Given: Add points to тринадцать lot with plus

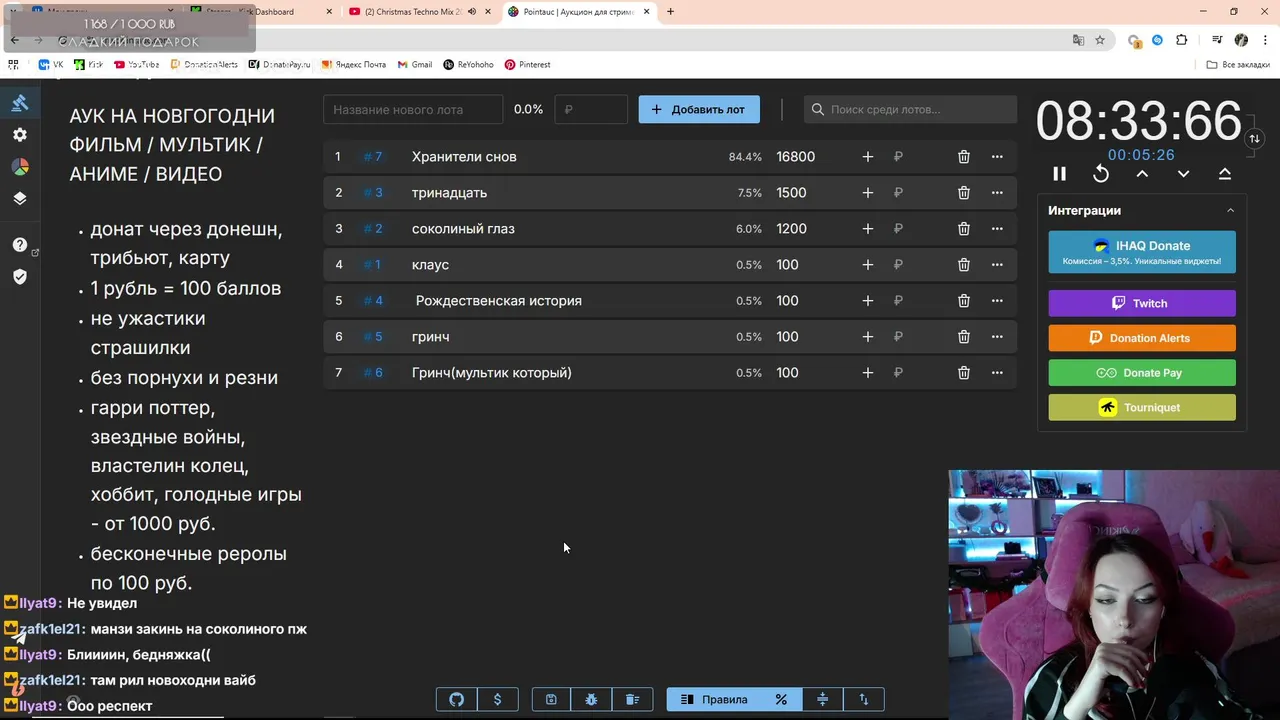Looking at the screenshot, I should (868, 193).
